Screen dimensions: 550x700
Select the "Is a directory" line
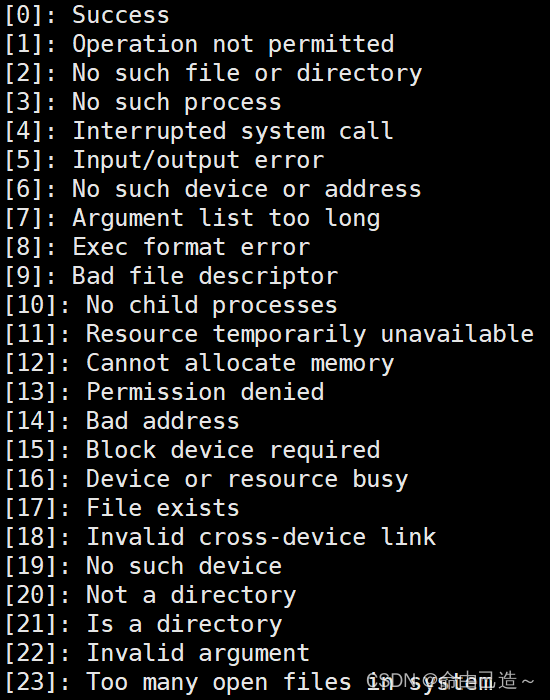184,624
